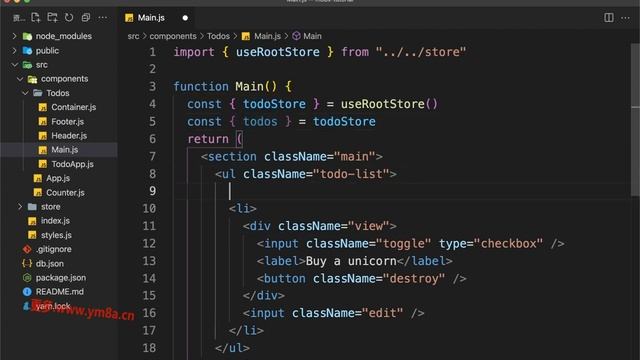Click 'Buy a unicorn' label text

tap(351, 261)
